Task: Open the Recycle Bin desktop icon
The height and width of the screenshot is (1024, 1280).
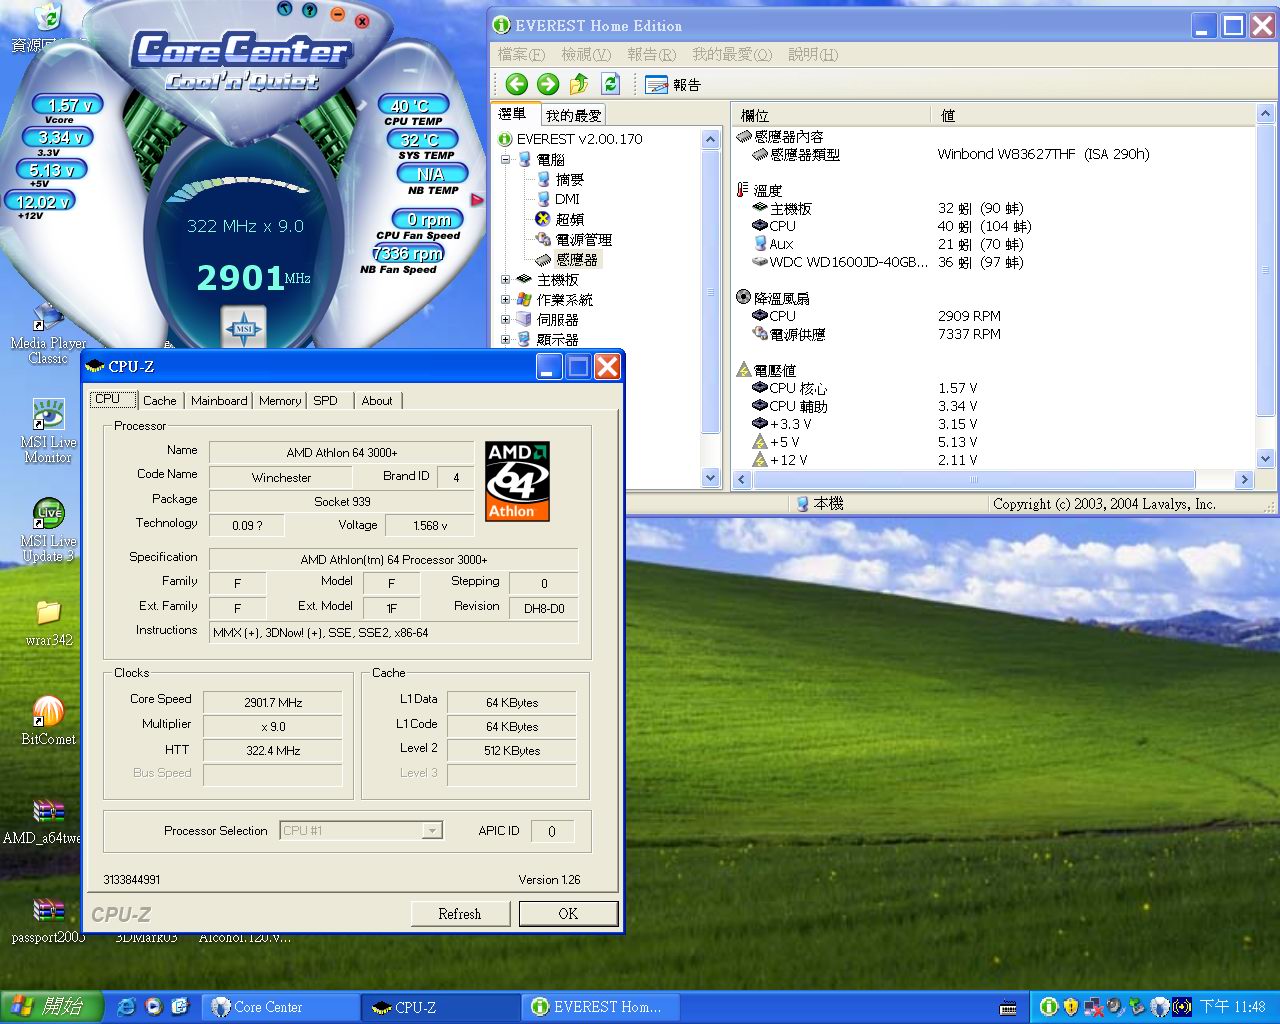Action: 47,27
